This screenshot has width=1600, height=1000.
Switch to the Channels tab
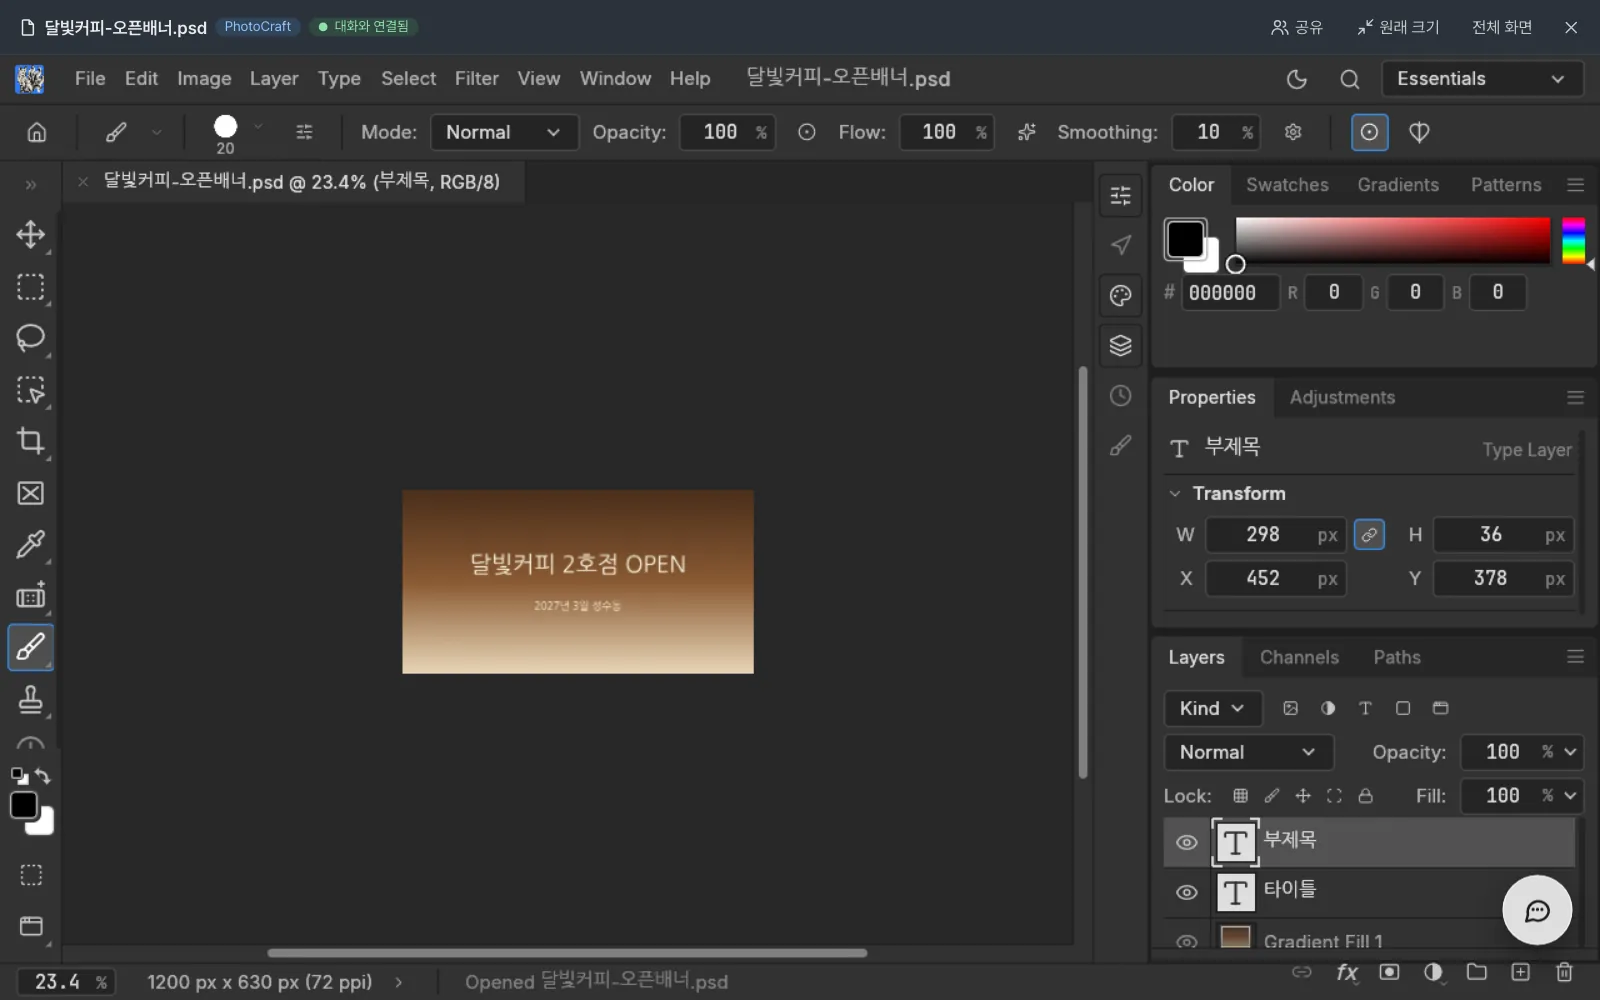(x=1299, y=657)
